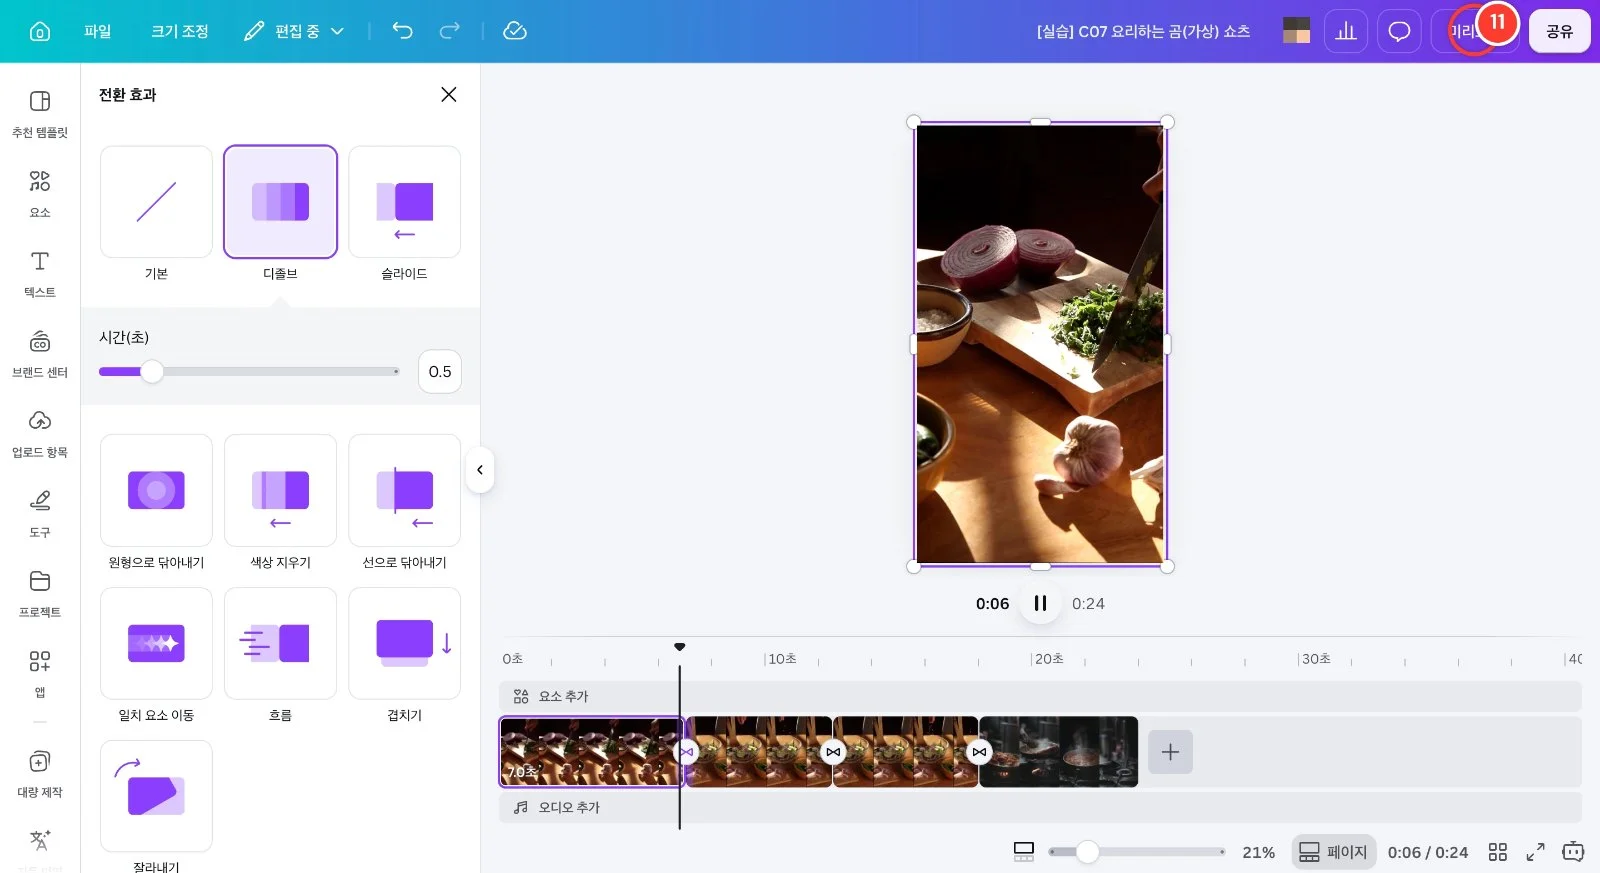Select the 색상 지우기 transition
This screenshot has width=1600, height=873.
[x=280, y=490]
